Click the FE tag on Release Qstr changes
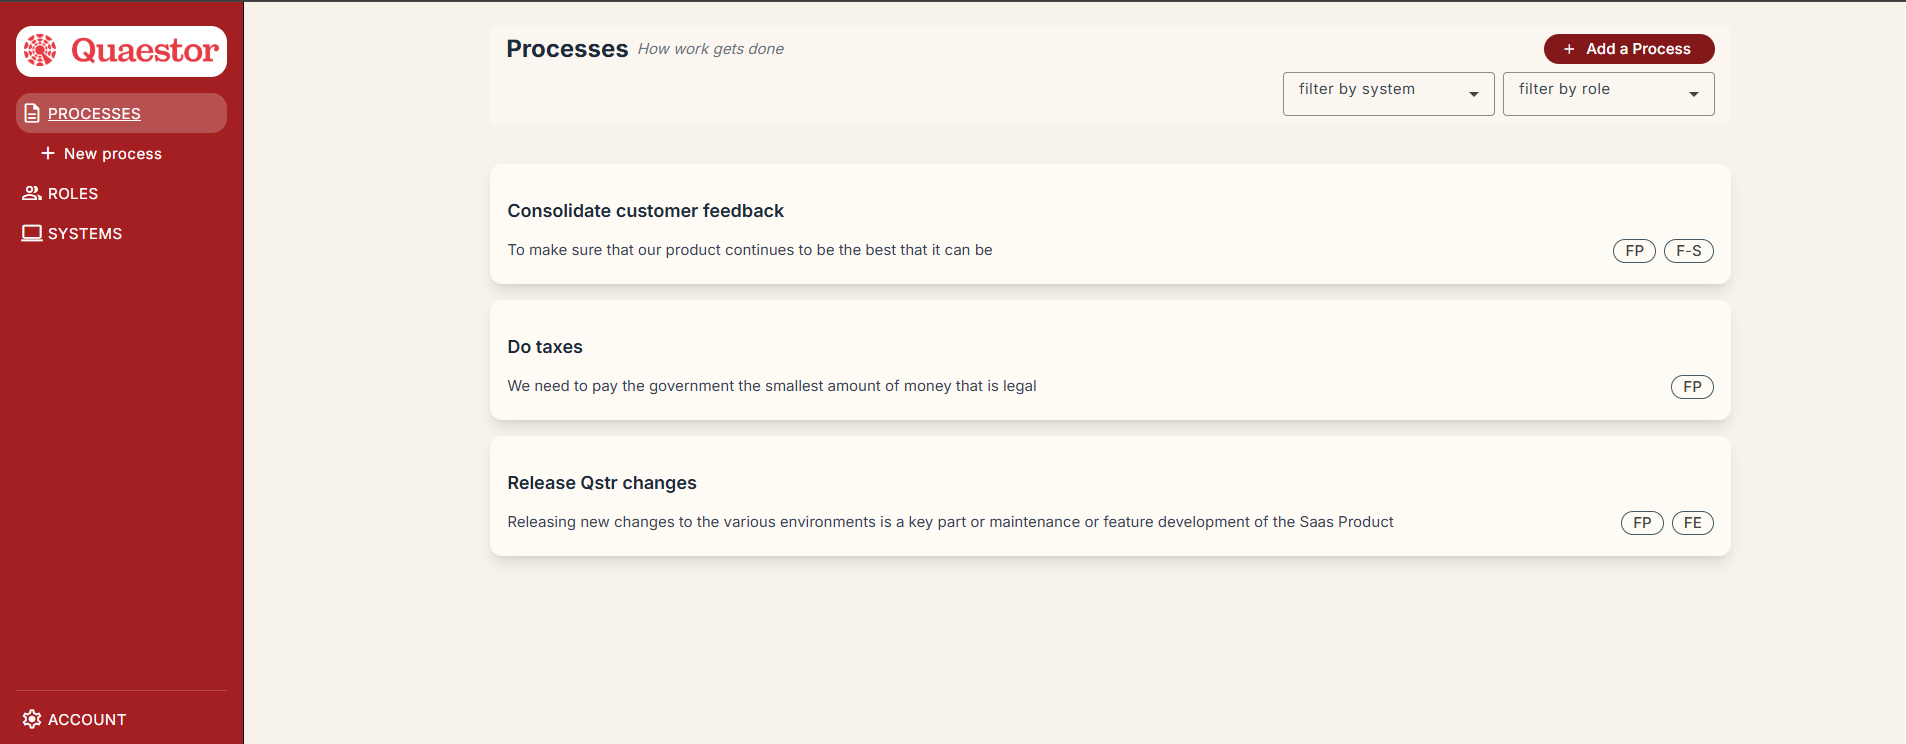 (1692, 523)
